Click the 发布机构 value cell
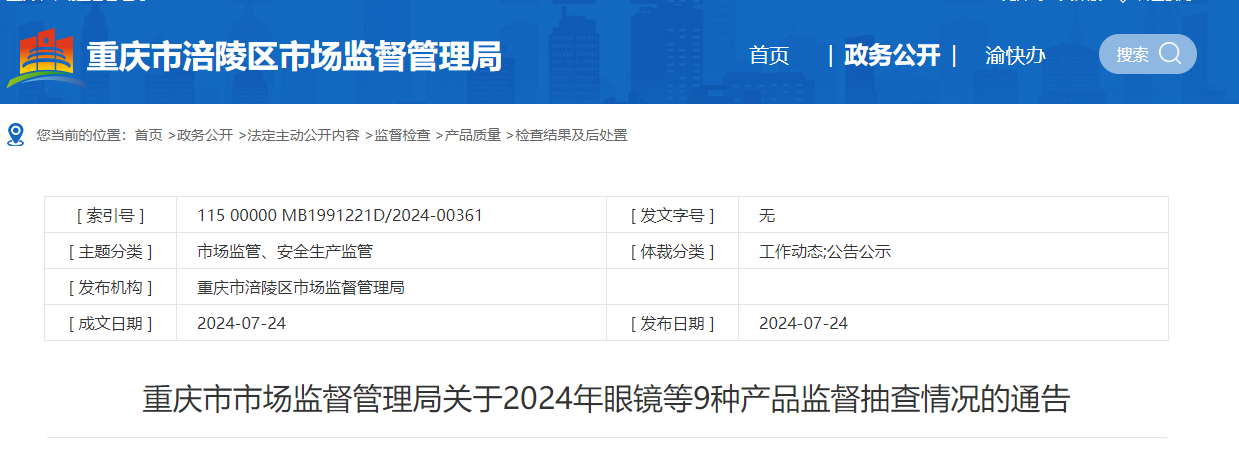This screenshot has width=1239, height=458. 300,287
